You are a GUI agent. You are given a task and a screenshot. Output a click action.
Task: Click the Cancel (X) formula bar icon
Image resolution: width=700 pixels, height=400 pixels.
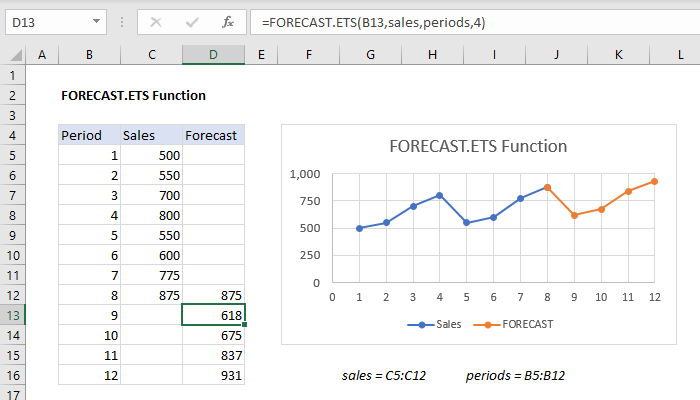(x=156, y=22)
